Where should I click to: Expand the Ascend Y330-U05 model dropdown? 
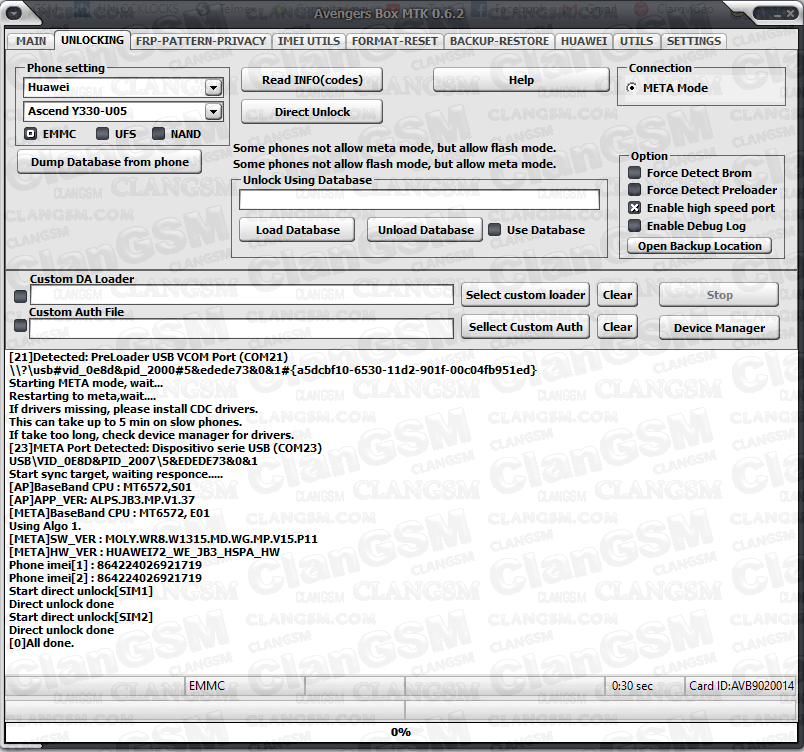[213, 111]
